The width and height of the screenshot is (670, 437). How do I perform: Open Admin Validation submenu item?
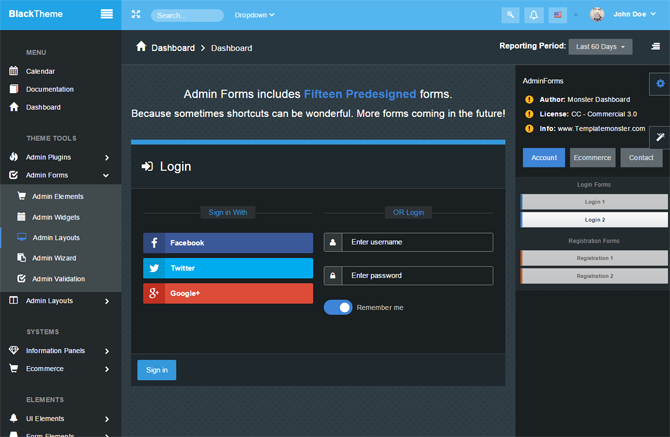tap(59, 279)
